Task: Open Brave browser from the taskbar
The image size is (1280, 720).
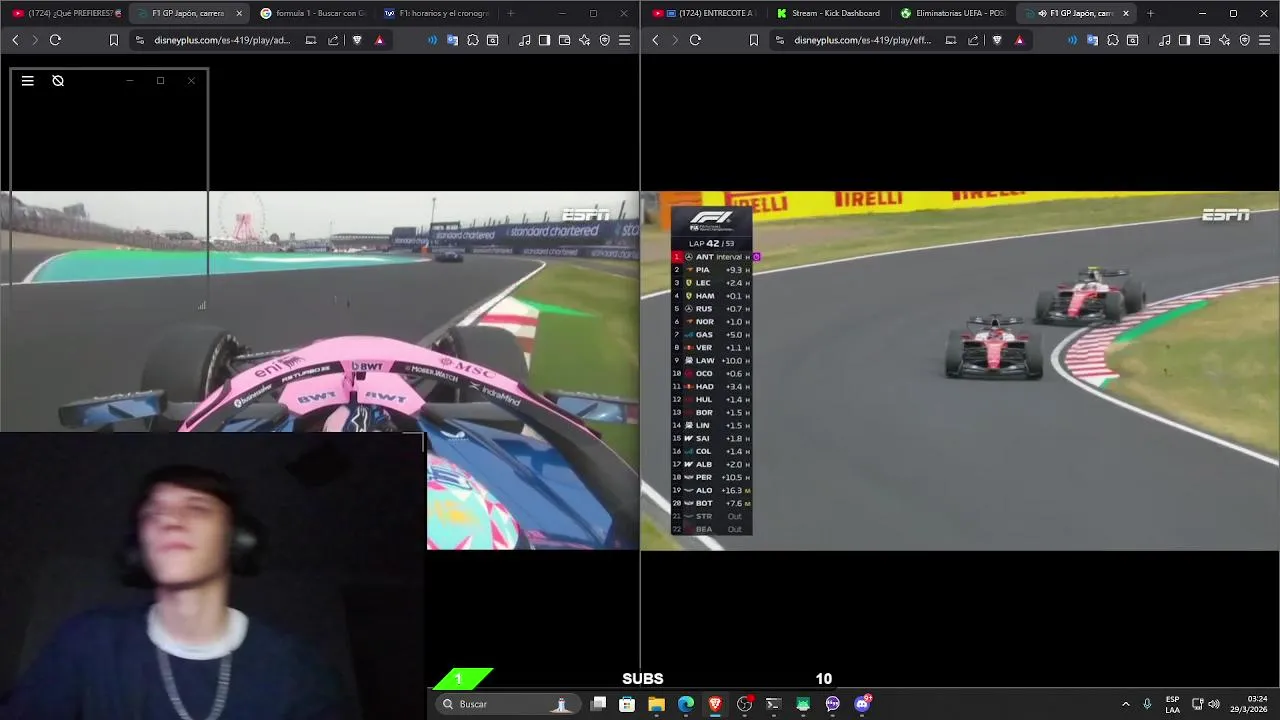Action: [715, 704]
